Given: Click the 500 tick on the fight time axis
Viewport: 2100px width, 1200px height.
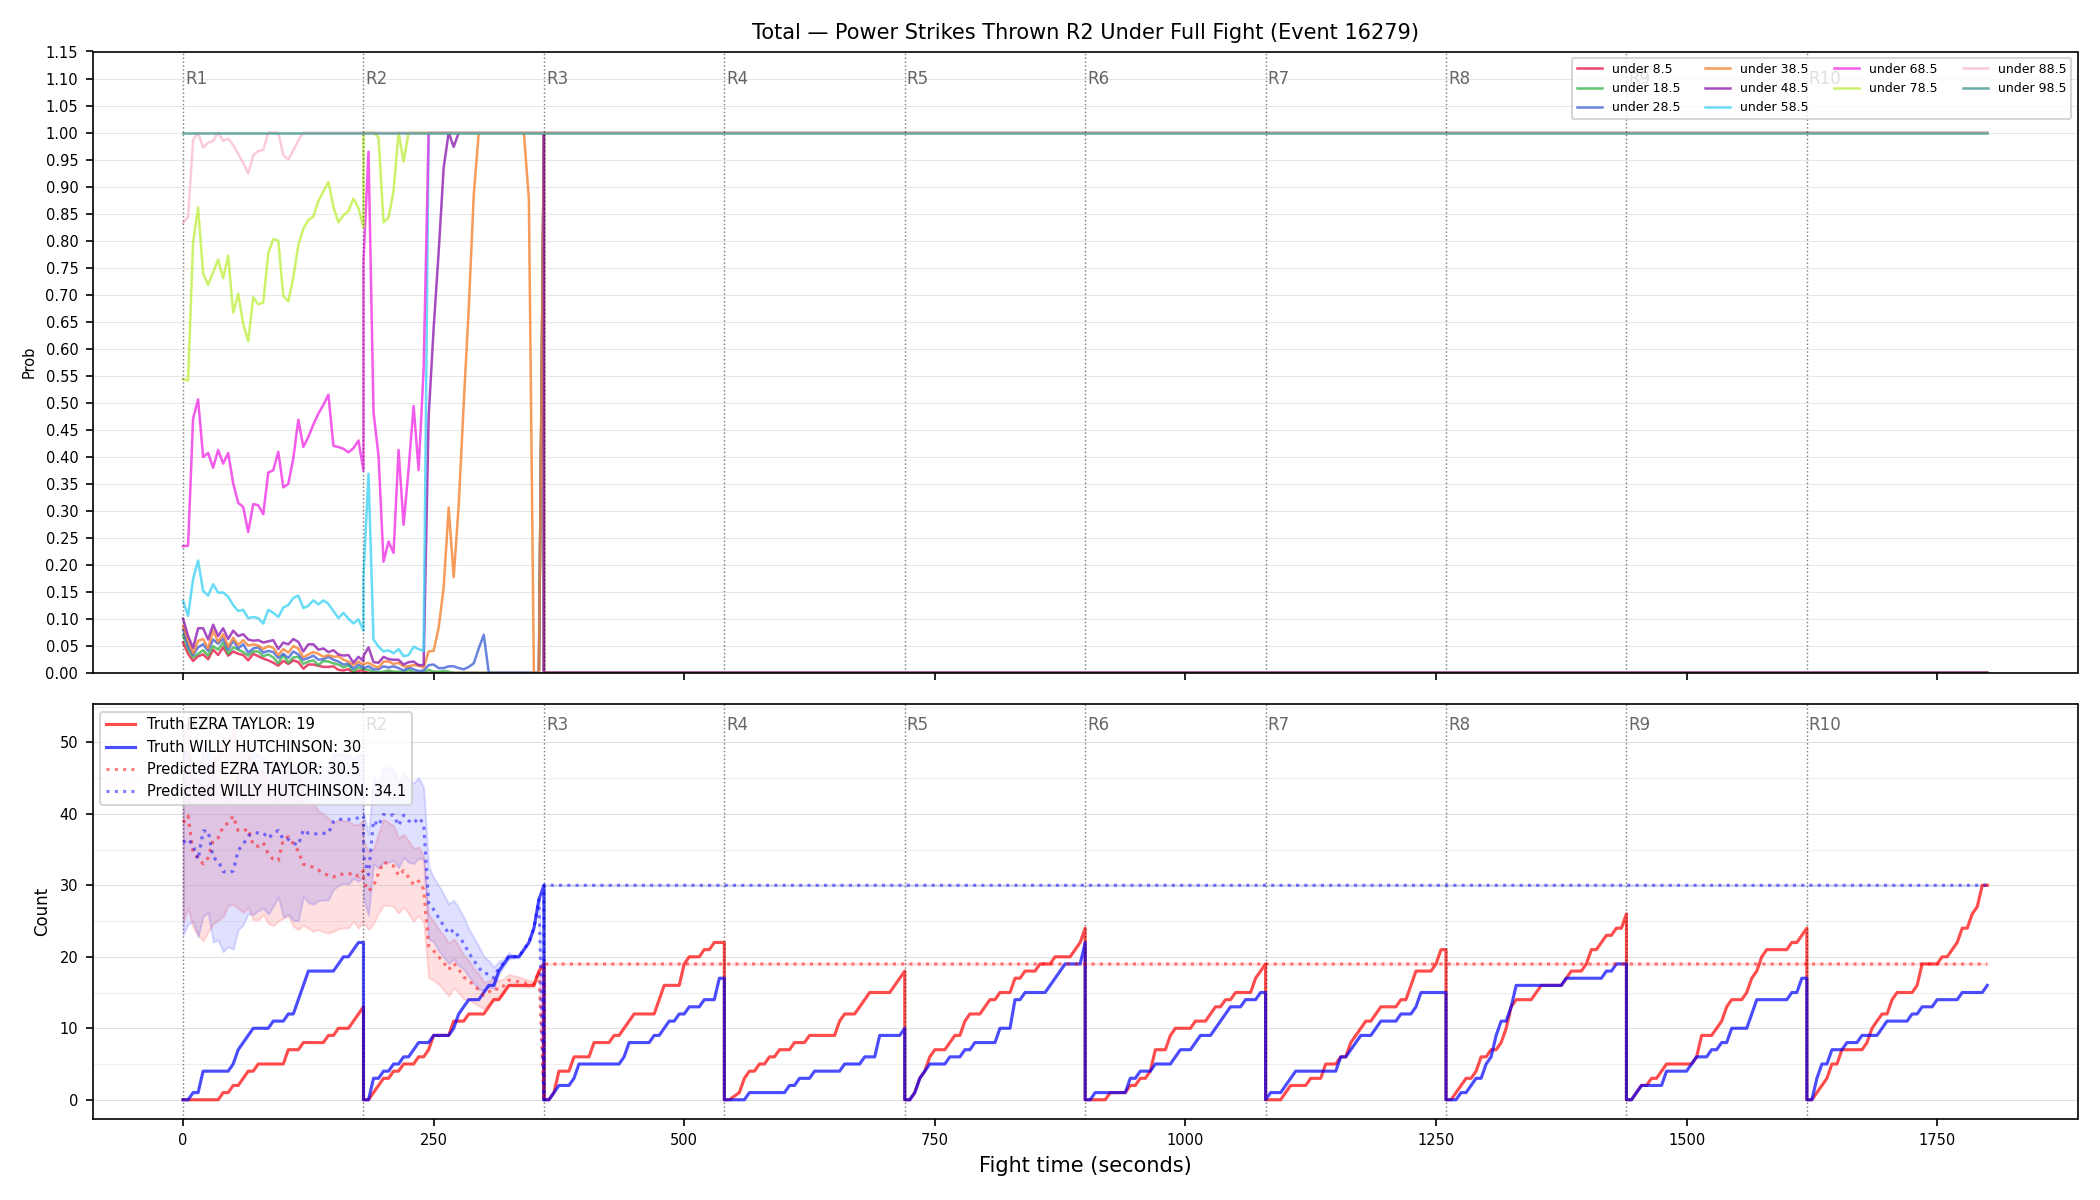Looking at the screenshot, I should pyautogui.click(x=684, y=1139).
